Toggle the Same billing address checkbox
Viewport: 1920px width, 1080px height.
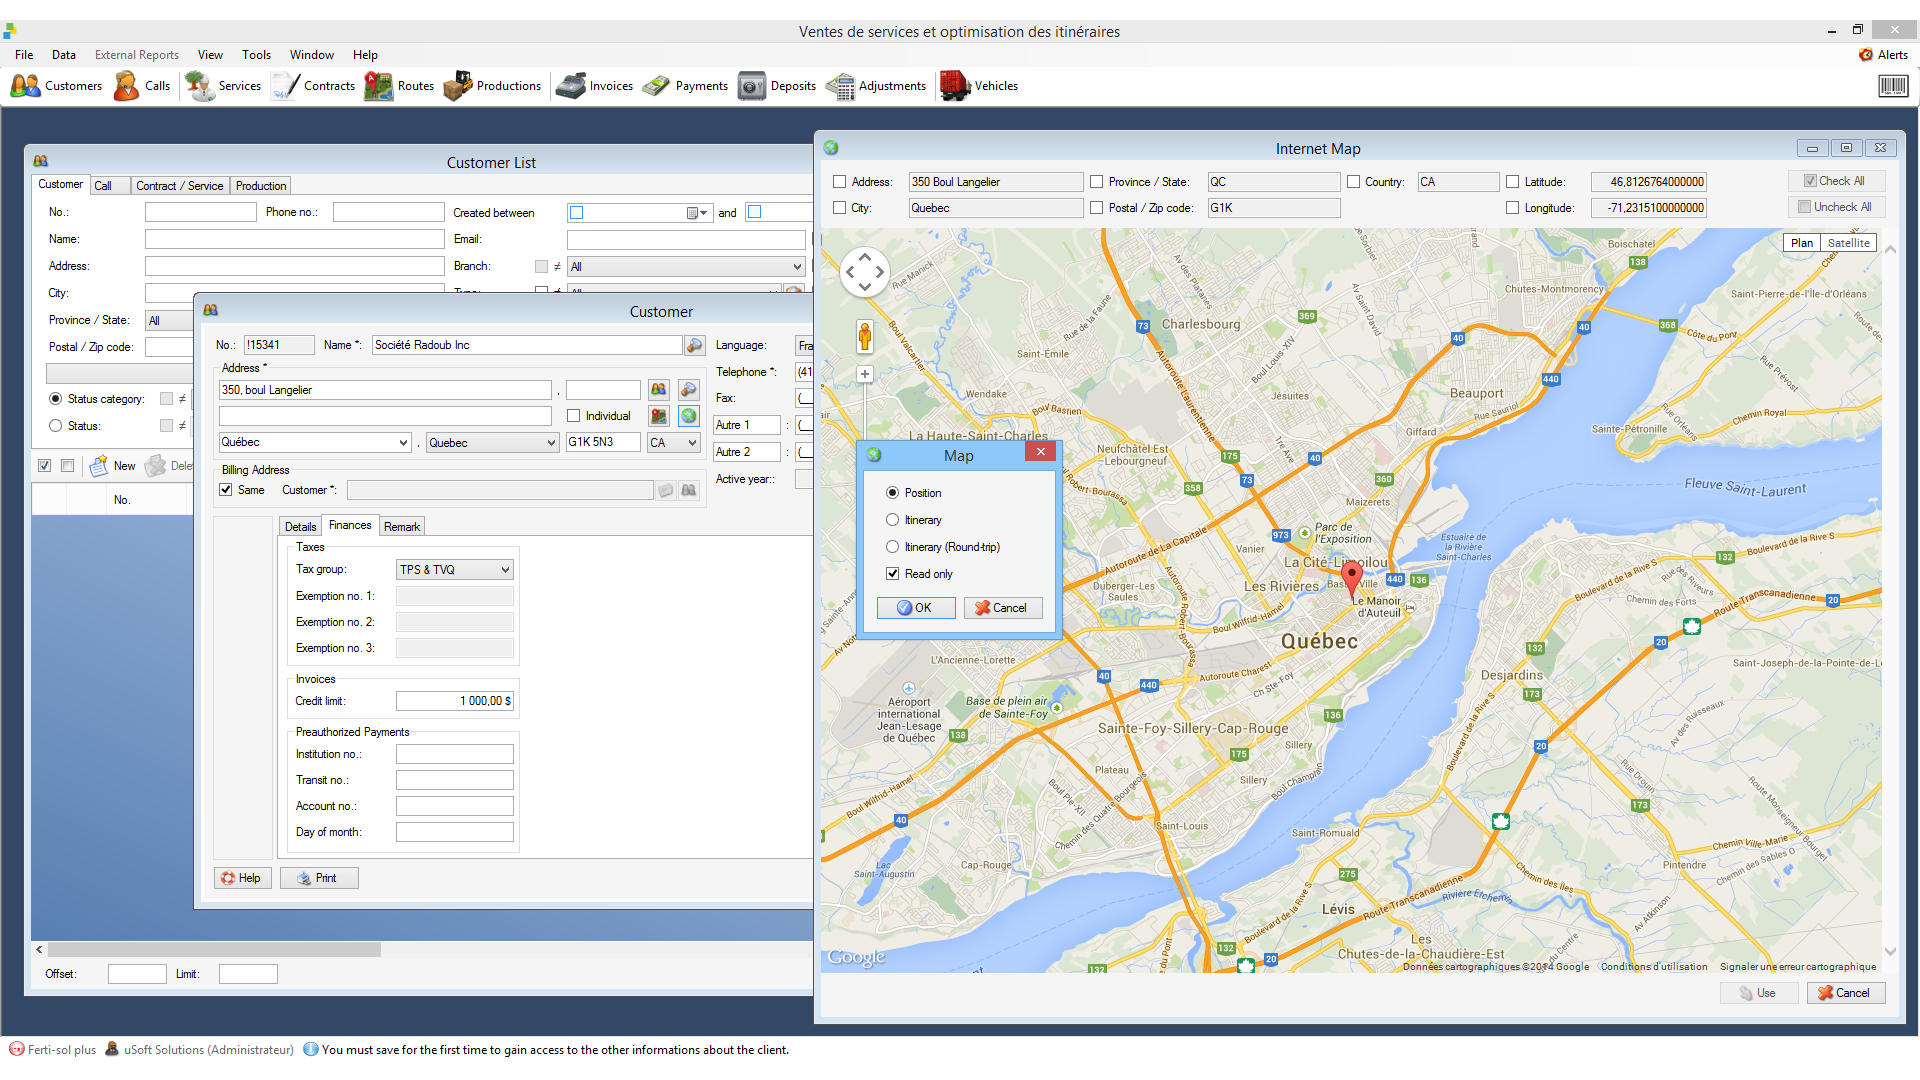point(226,490)
